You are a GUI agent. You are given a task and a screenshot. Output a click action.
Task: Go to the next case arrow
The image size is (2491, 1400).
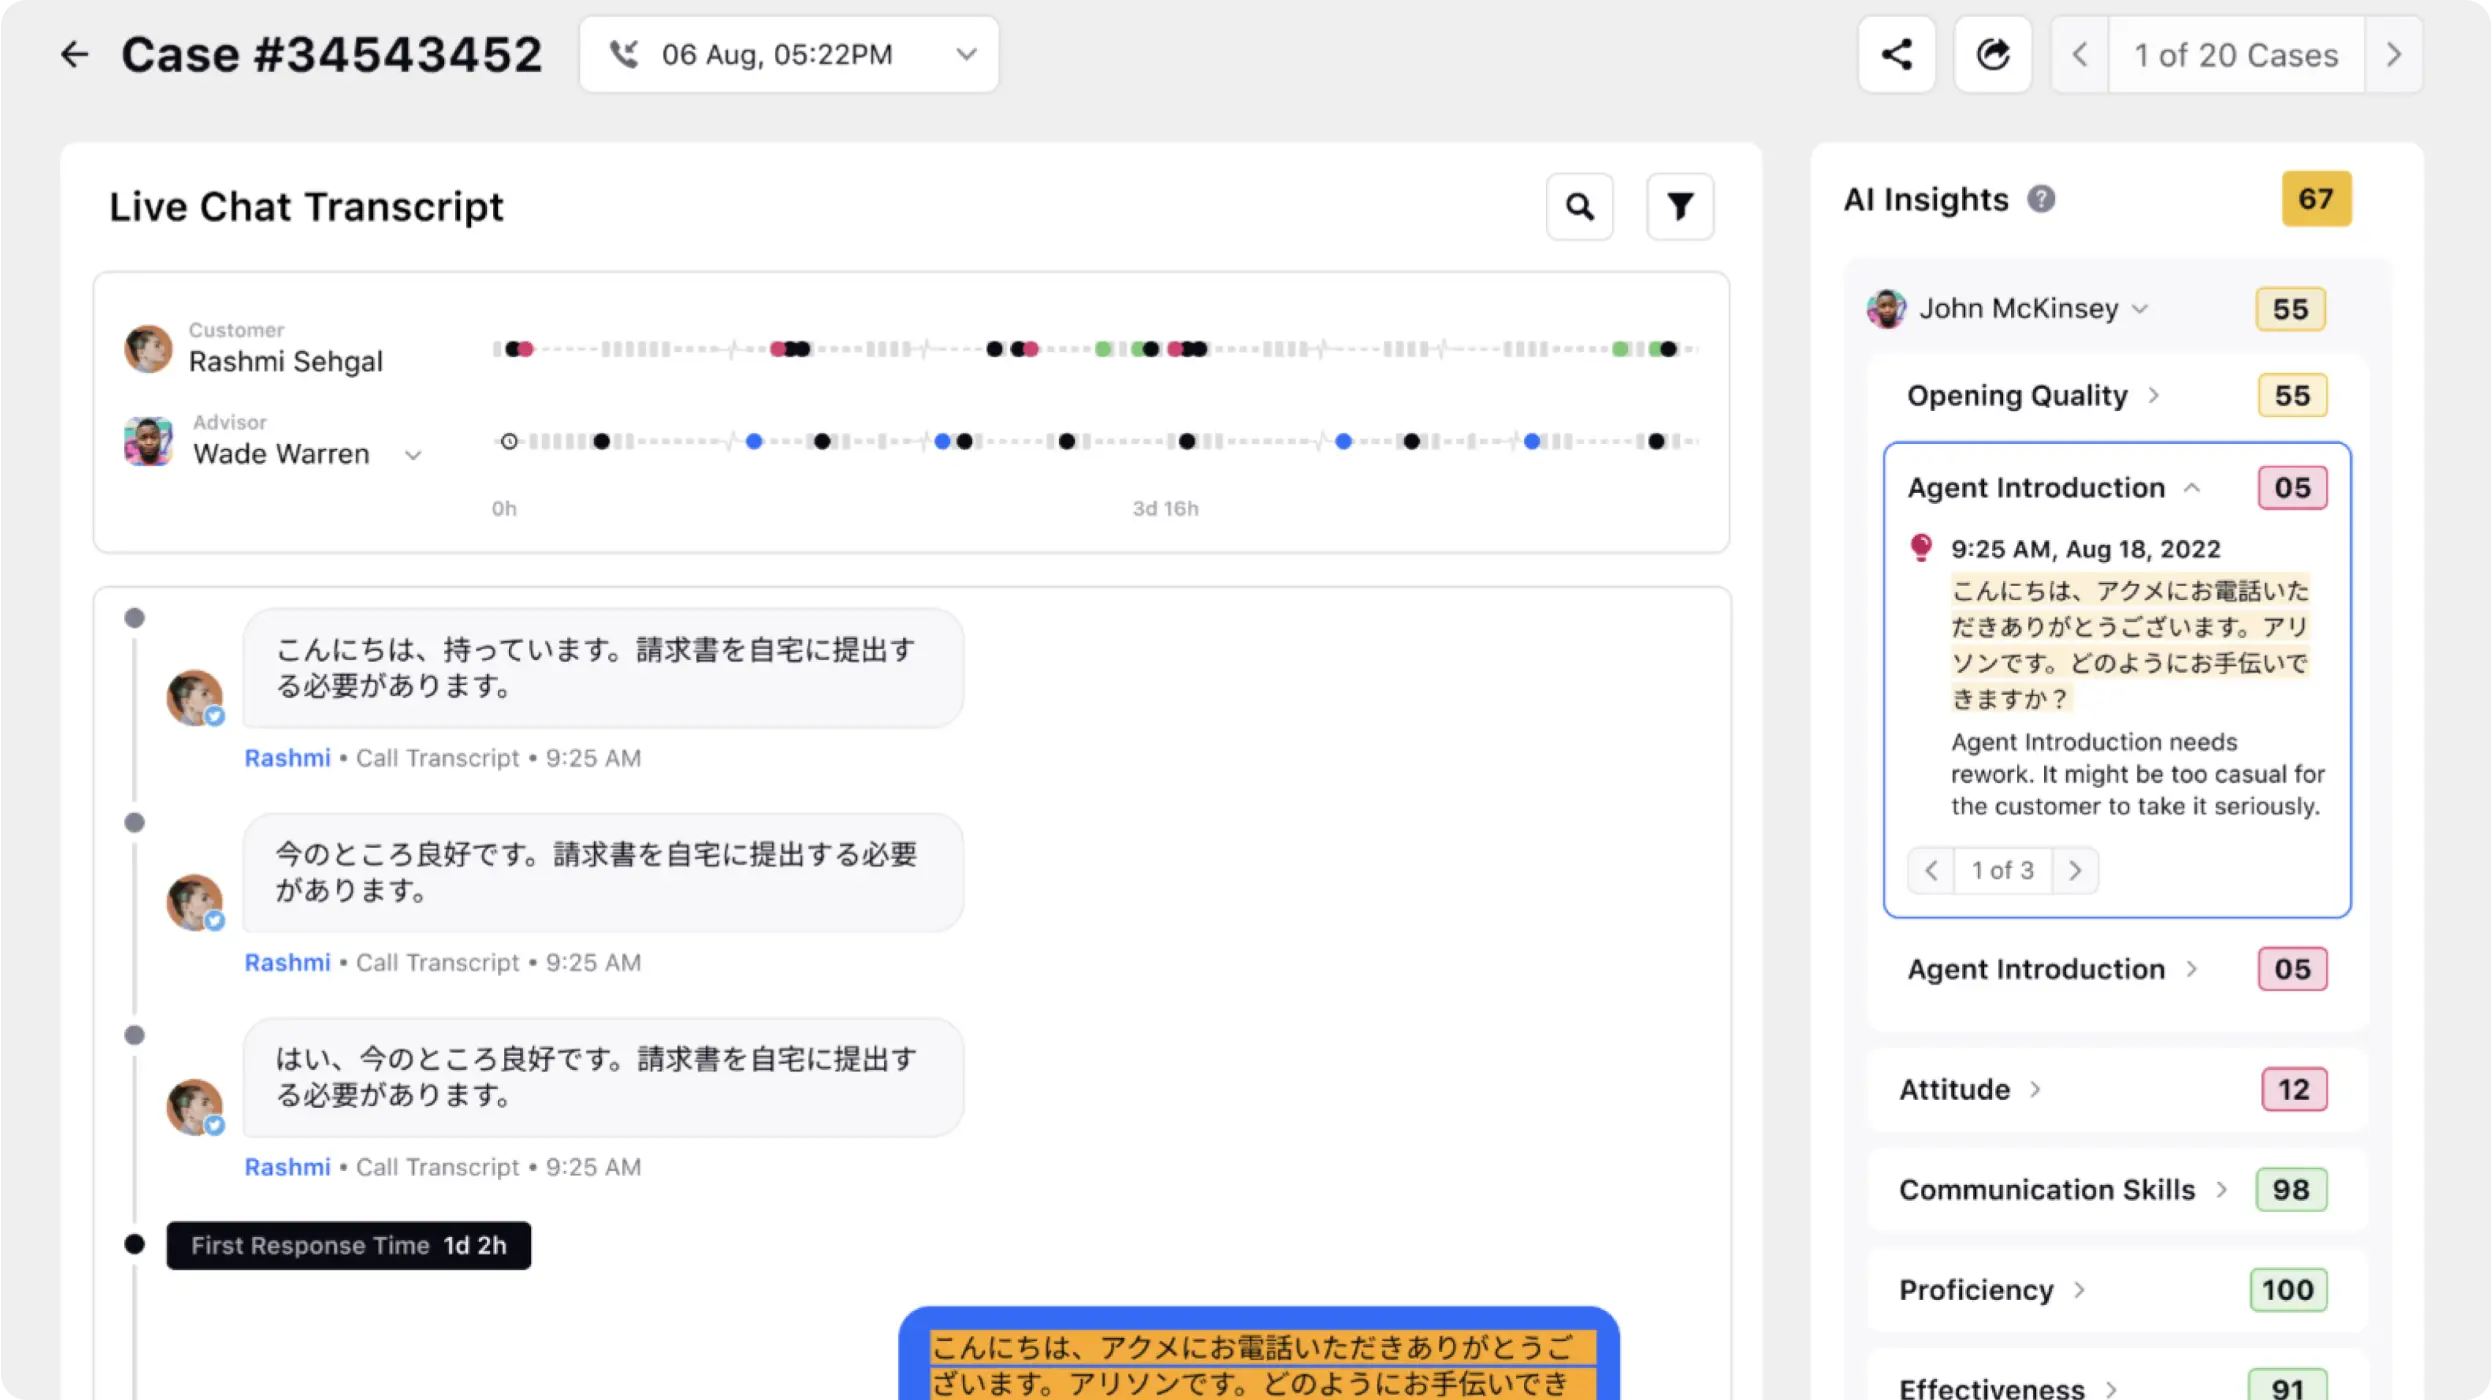(2393, 54)
